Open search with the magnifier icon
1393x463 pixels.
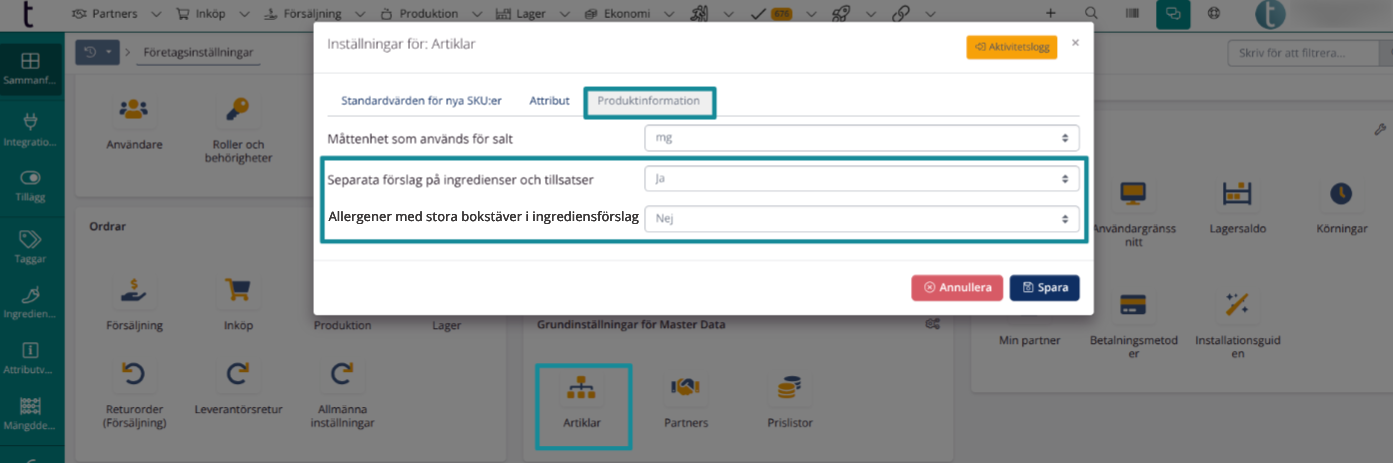pyautogui.click(x=1091, y=14)
